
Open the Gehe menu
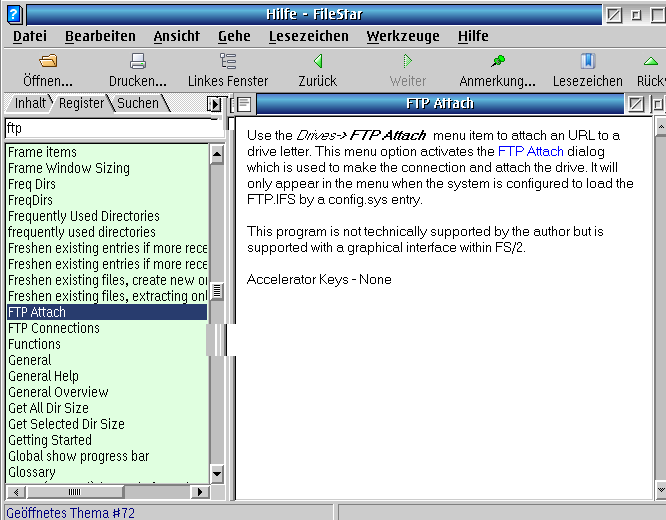point(234,36)
